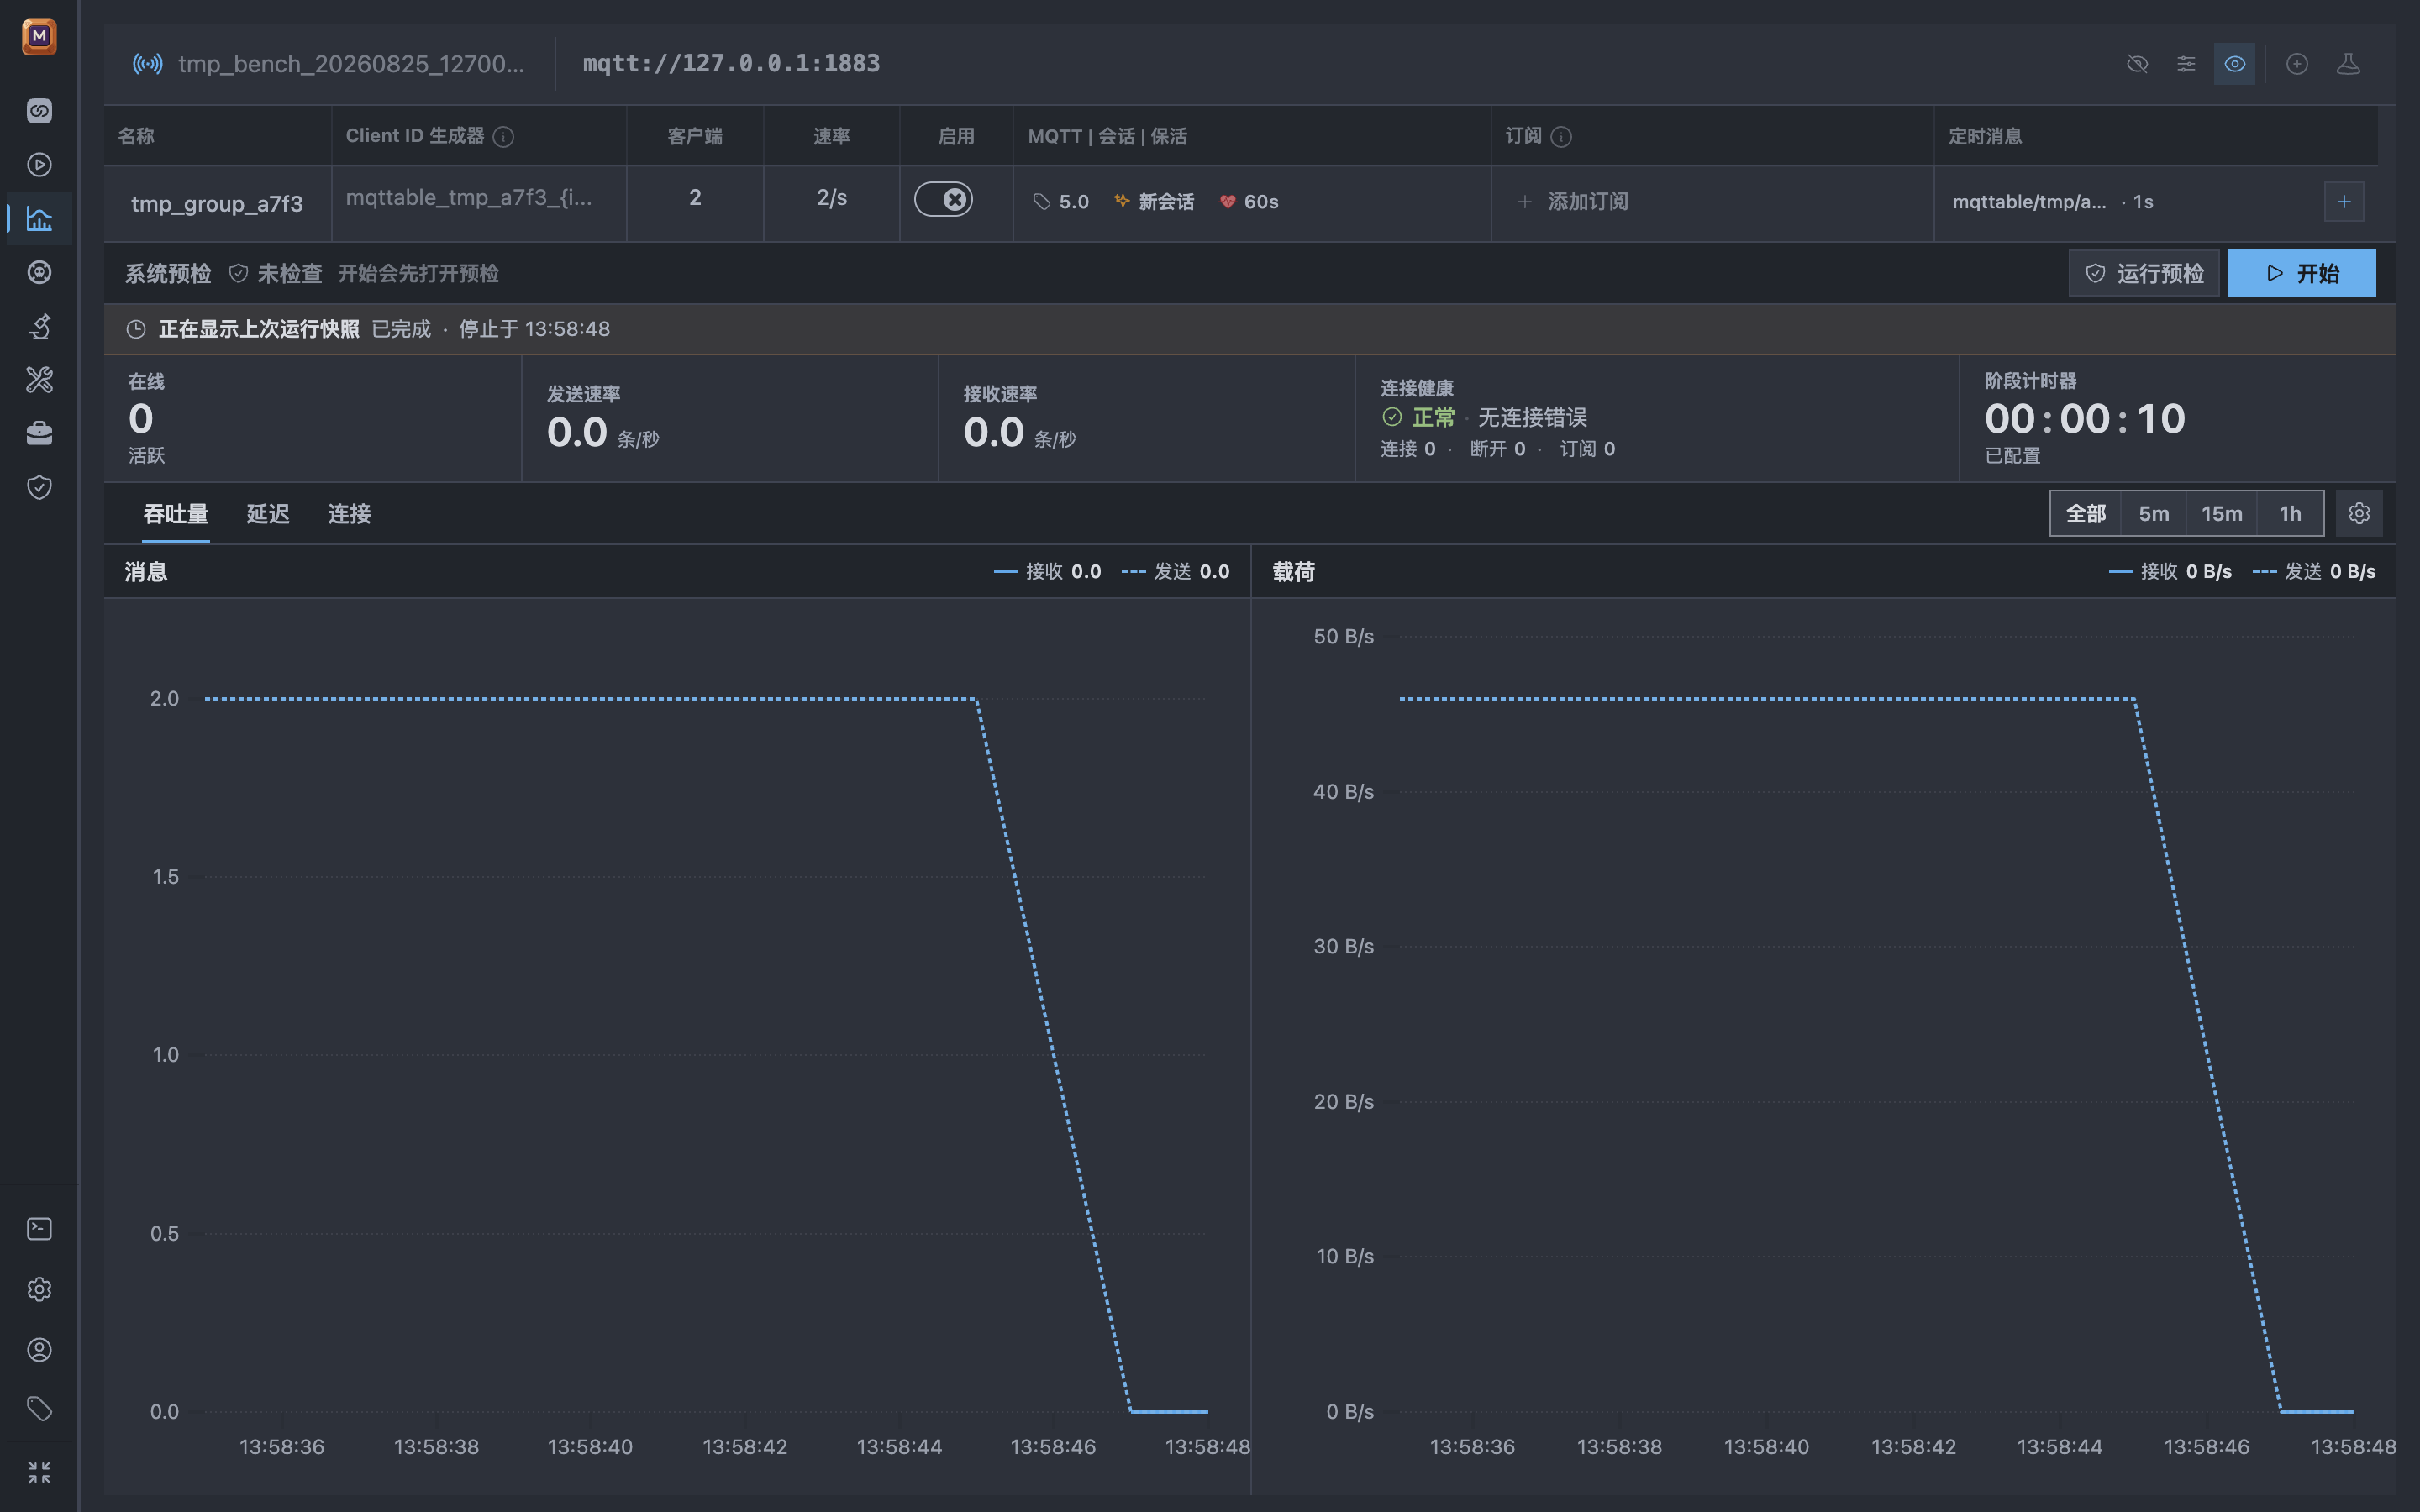Open the wrench and screwdriver tools icon
Image resolution: width=2420 pixels, height=1512 pixels.
coord(39,379)
